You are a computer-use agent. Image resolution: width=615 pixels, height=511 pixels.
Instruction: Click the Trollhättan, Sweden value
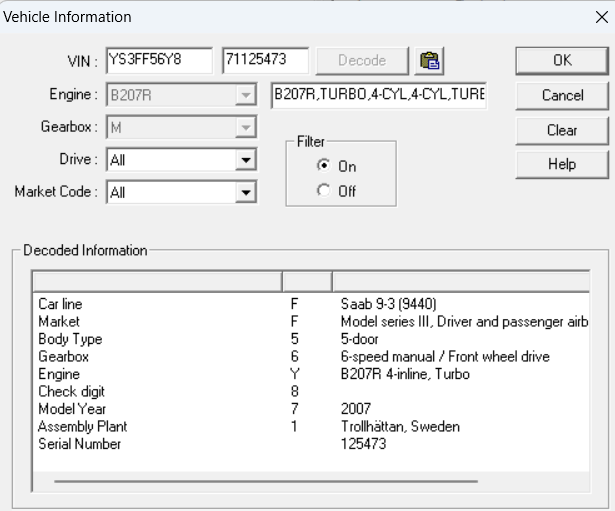coord(400,426)
